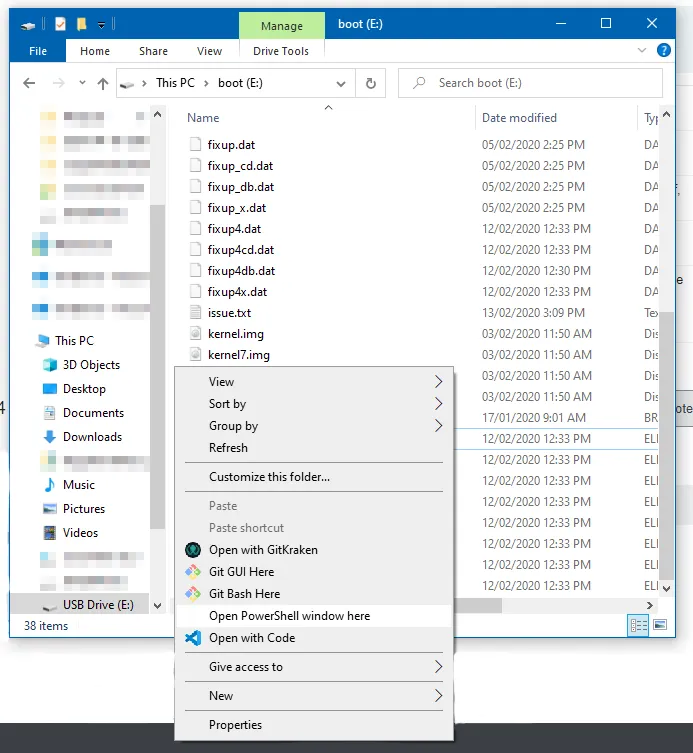
Task: Go back with the back arrow
Action: pos(29,83)
